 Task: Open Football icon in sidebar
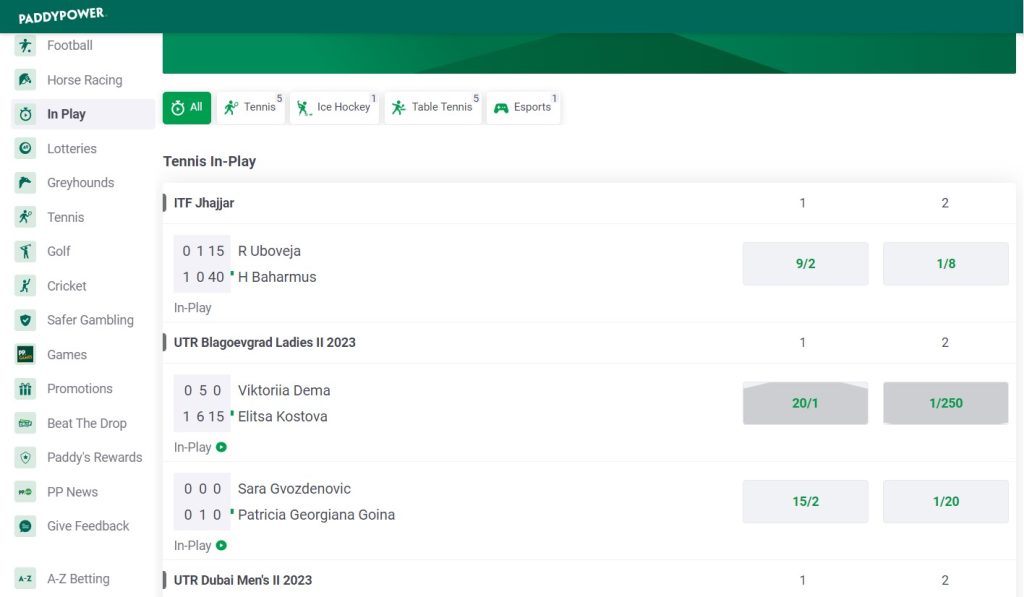tap(25, 46)
